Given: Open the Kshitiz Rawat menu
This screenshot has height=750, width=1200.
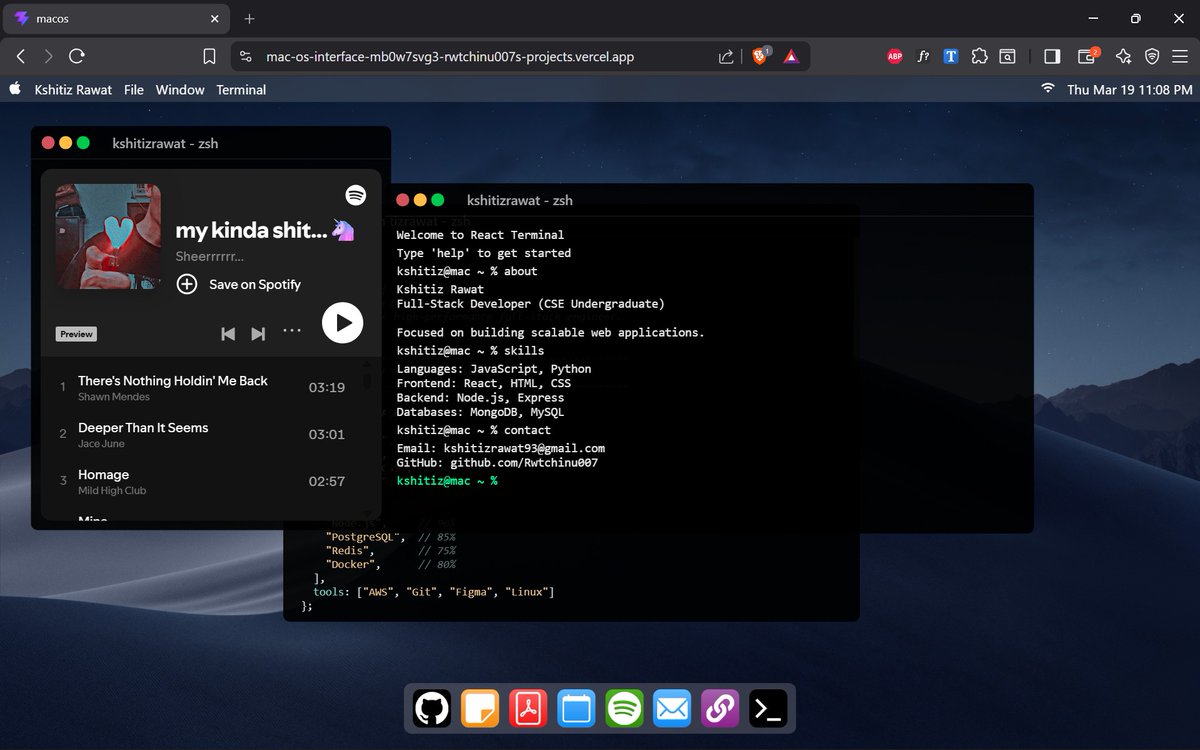Looking at the screenshot, I should click(x=74, y=89).
